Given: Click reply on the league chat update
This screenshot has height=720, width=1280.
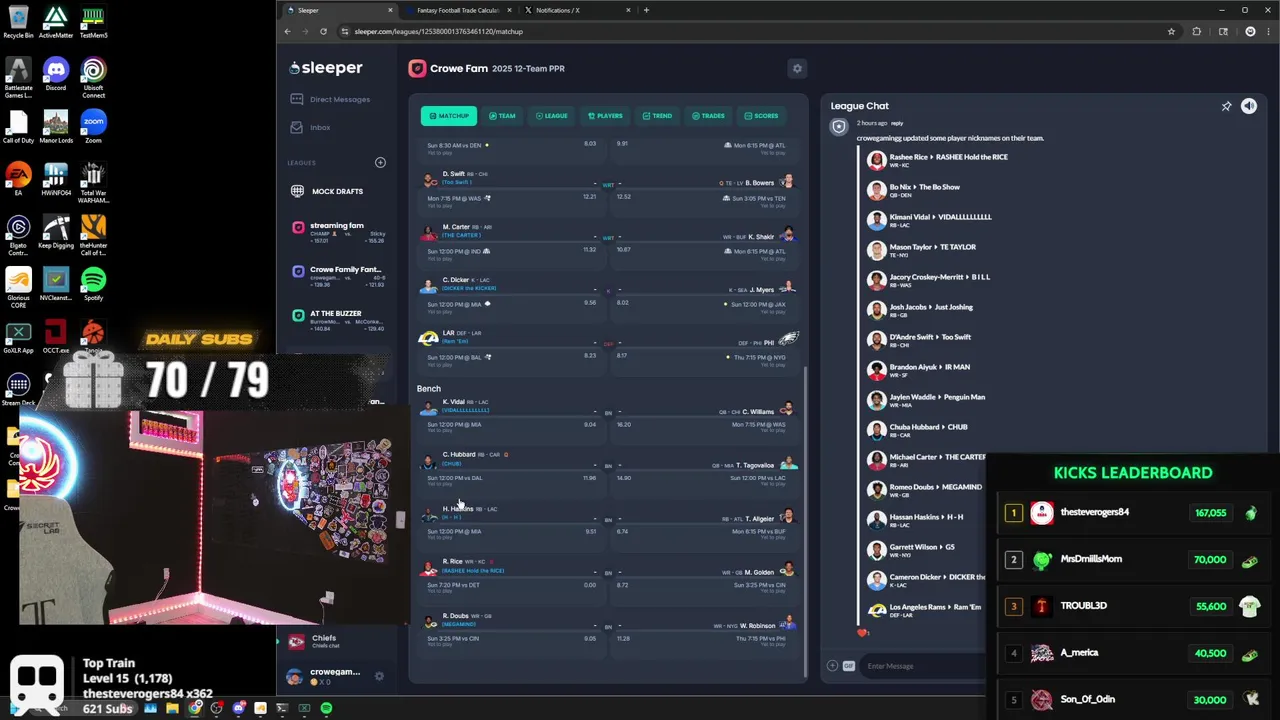Looking at the screenshot, I should tap(897, 123).
